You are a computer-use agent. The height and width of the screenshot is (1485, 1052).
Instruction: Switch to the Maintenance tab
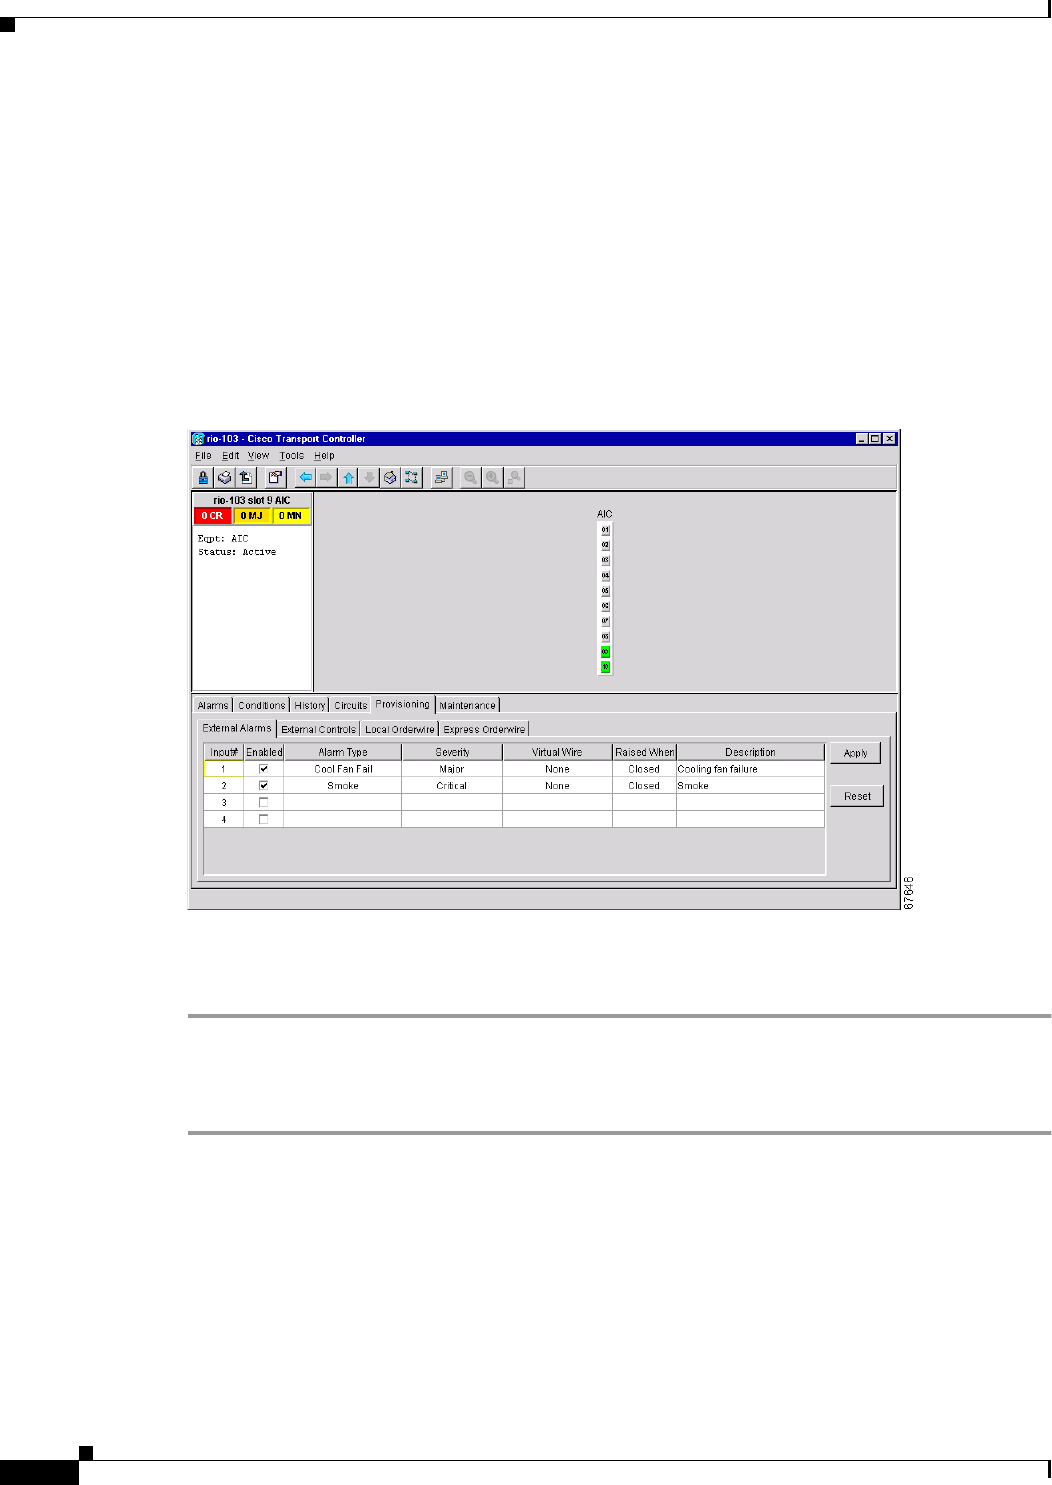467,705
